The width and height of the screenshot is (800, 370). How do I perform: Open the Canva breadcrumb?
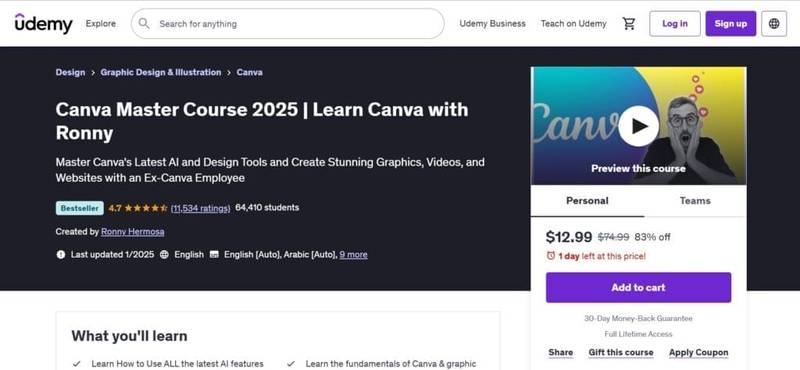pos(249,72)
